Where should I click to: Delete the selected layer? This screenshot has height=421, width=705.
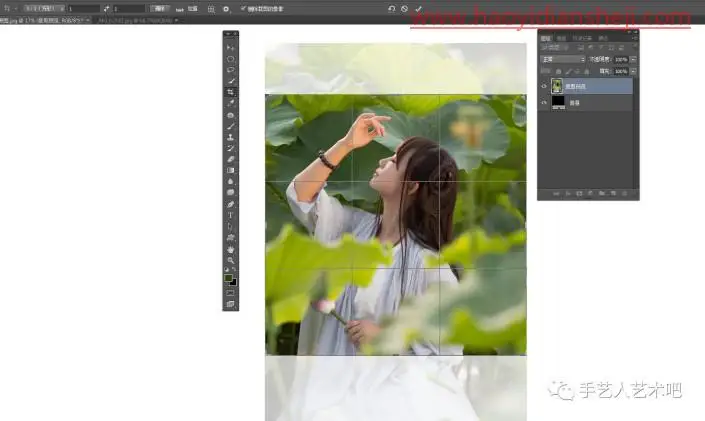pyautogui.click(x=625, y=193)
